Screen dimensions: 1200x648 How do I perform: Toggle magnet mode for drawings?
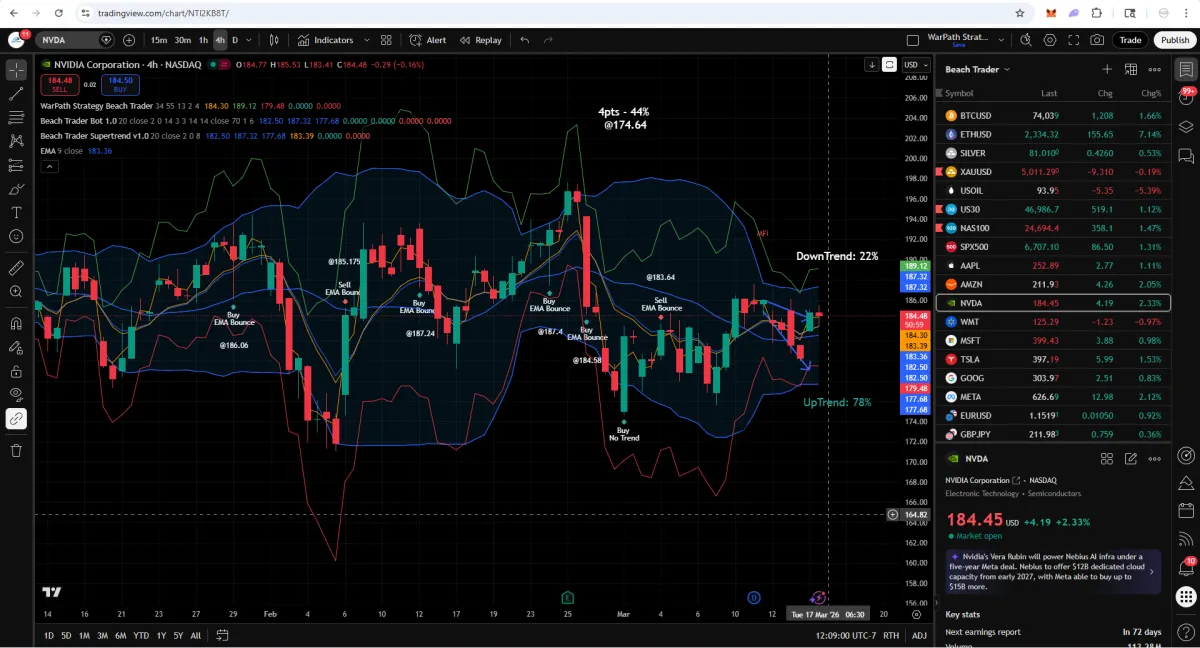pos(16,324)
